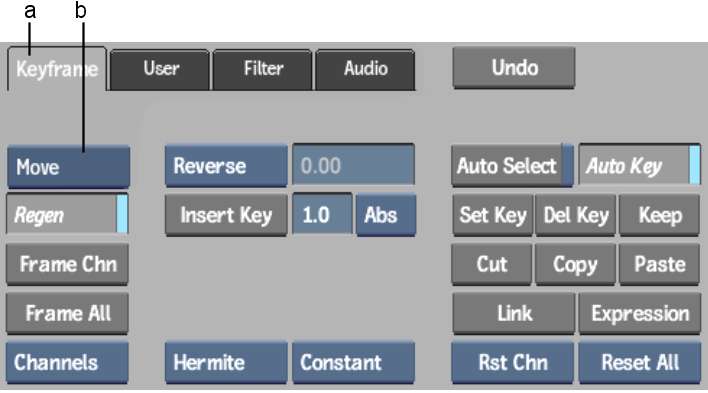
Task: Open the Hermite interpolation dropdown
Action: point(226,363)
